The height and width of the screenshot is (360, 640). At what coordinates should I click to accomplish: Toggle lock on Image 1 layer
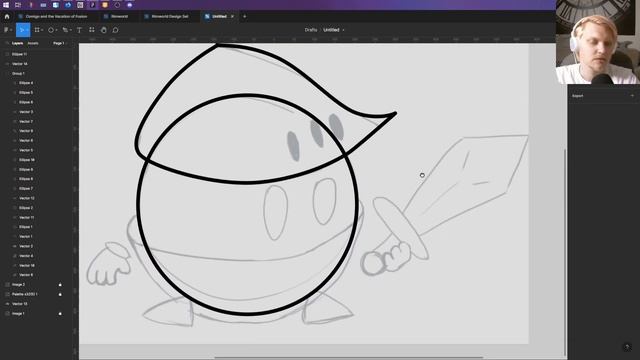coord(60,313)
